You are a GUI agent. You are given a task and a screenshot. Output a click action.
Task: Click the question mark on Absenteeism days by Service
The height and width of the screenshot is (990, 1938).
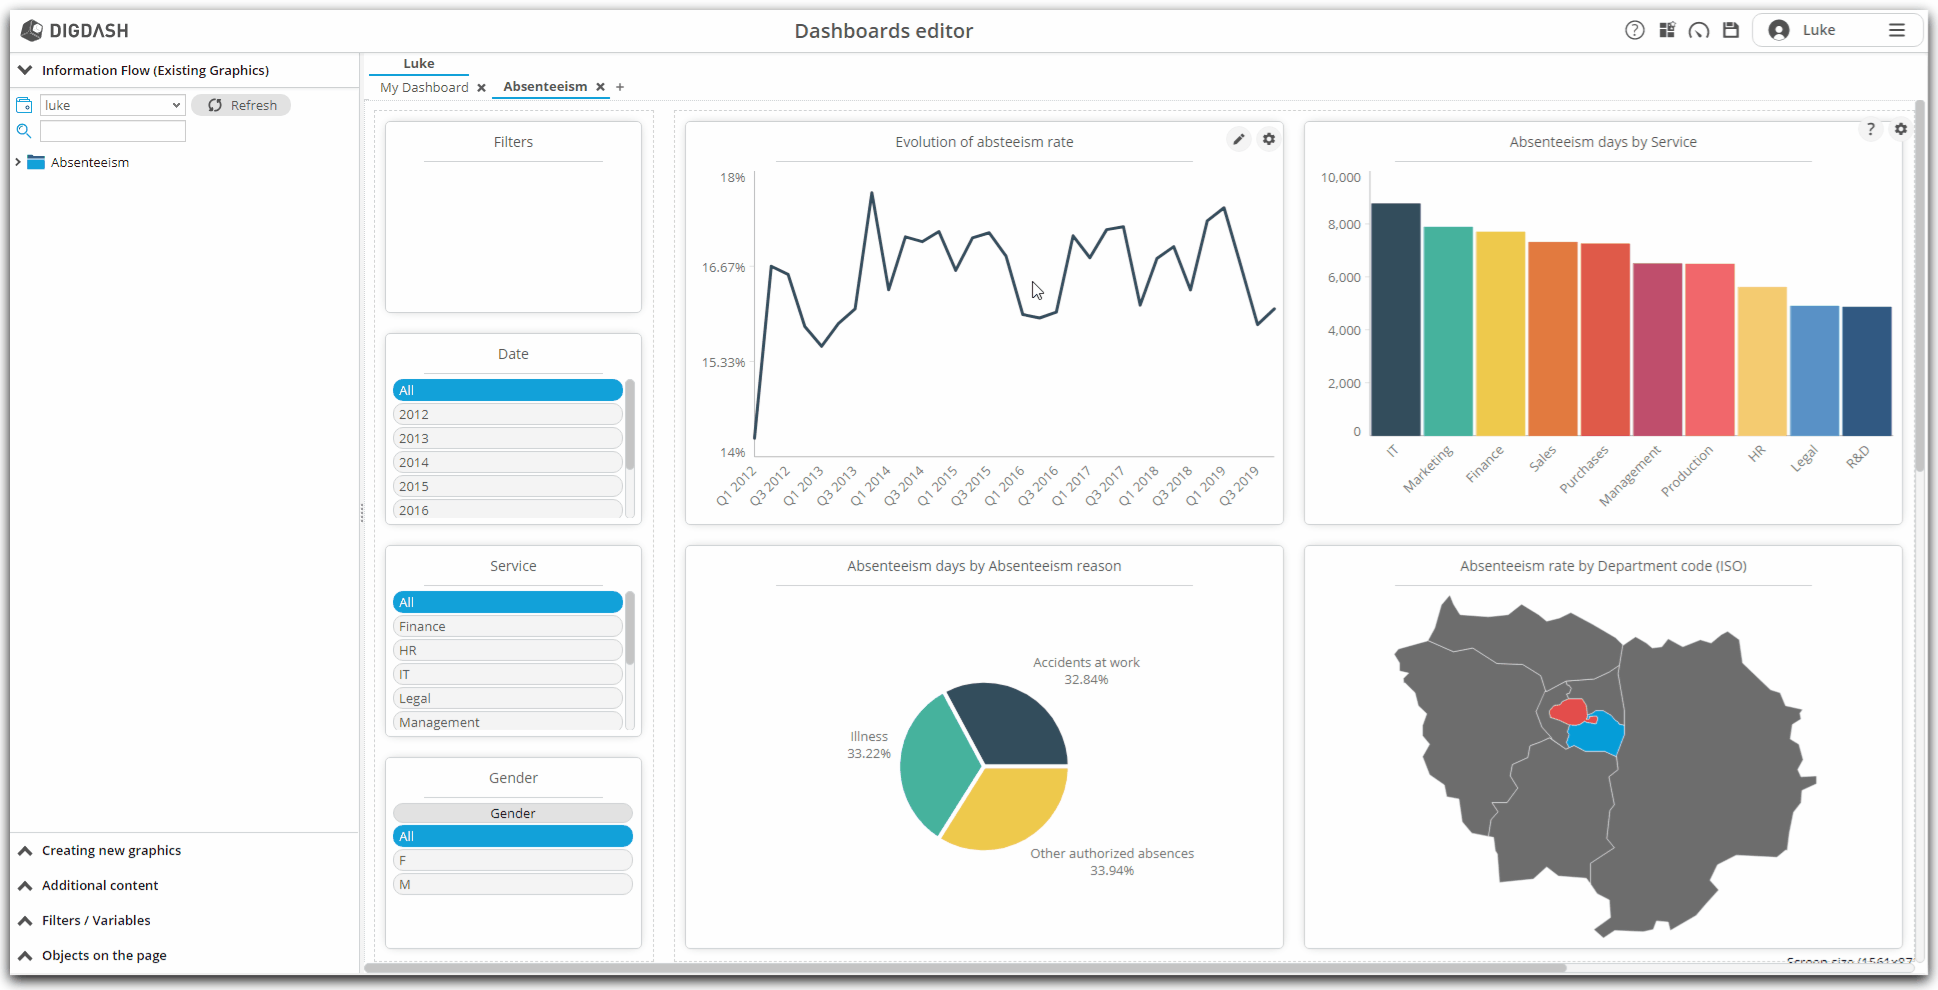coord(1870,129)
